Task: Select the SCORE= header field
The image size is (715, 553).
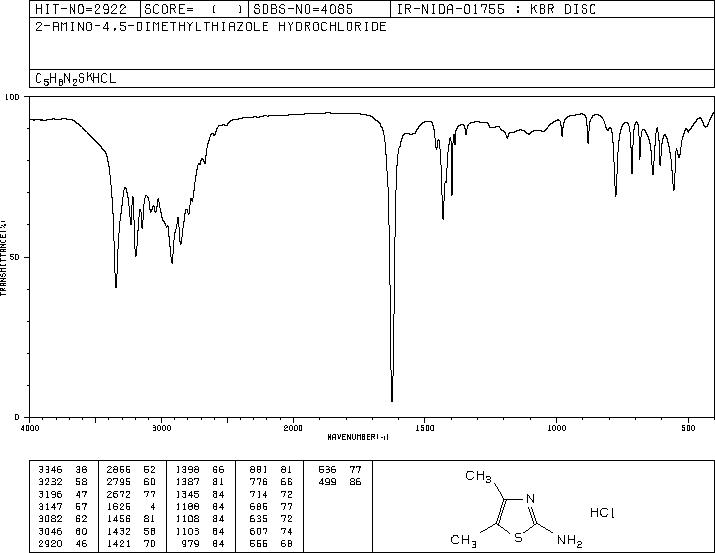Action: [194, 9]
